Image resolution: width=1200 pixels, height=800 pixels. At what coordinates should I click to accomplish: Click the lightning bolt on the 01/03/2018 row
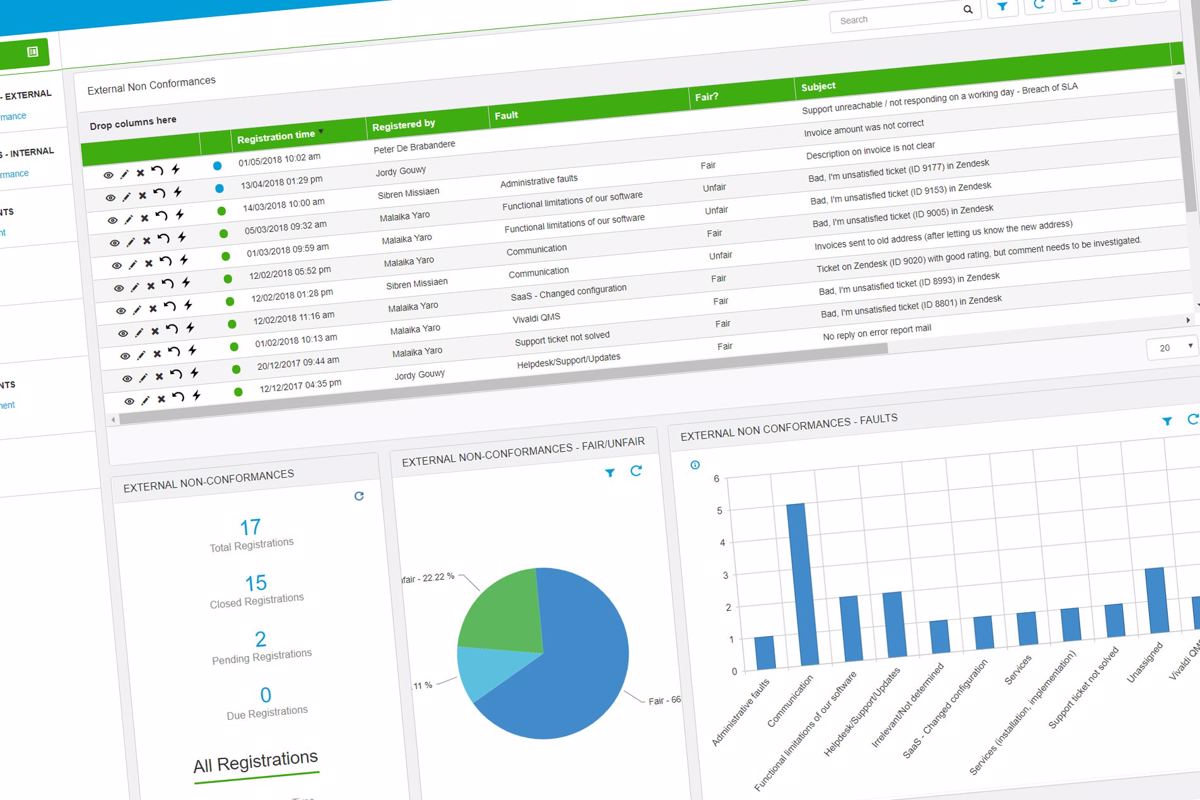182,261
